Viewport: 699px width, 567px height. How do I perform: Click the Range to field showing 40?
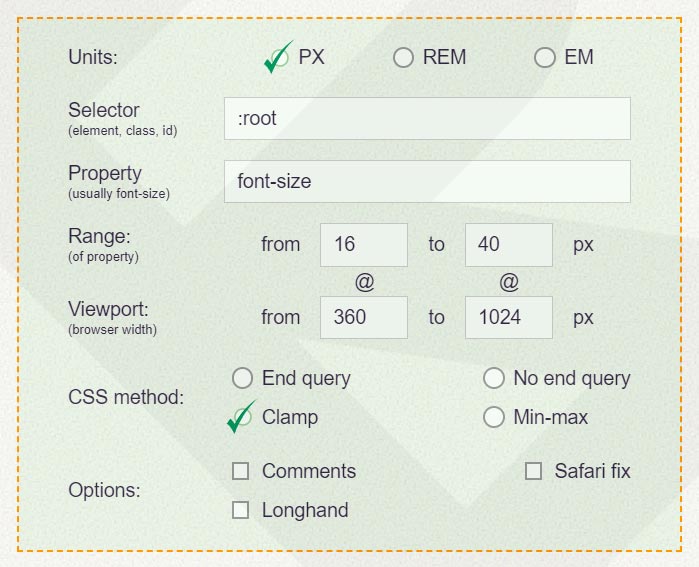point(509,245)
